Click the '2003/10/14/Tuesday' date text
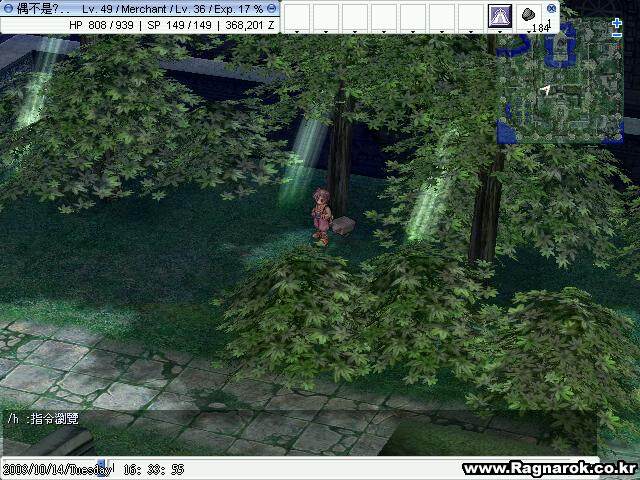The image size is (640, 480). point(57,469)
